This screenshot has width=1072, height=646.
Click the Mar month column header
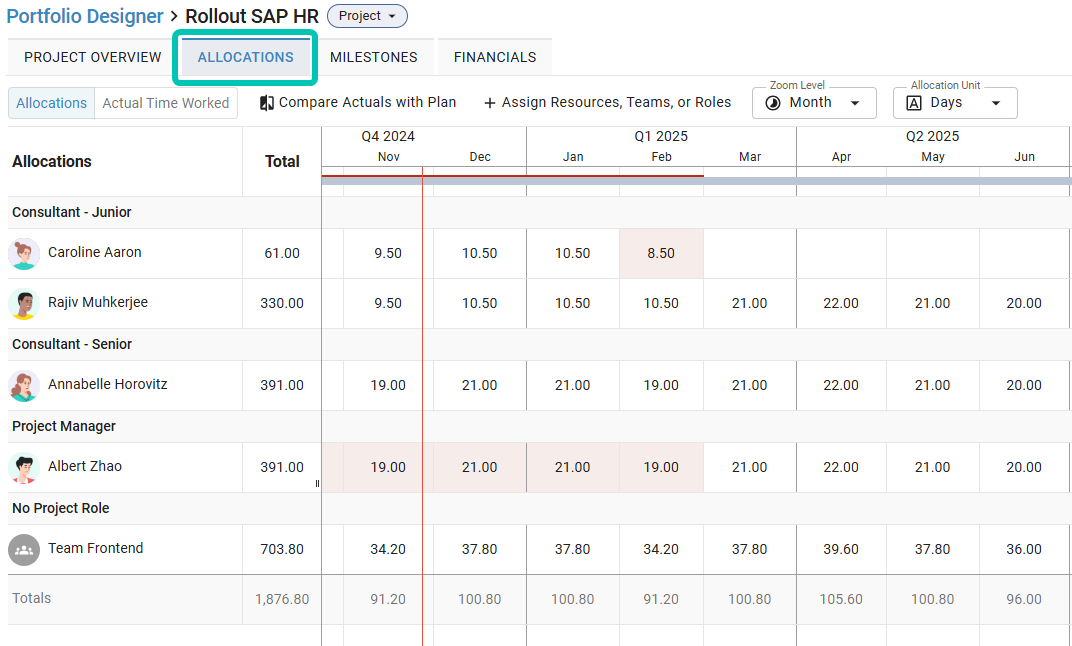click(x=750, y=157)
